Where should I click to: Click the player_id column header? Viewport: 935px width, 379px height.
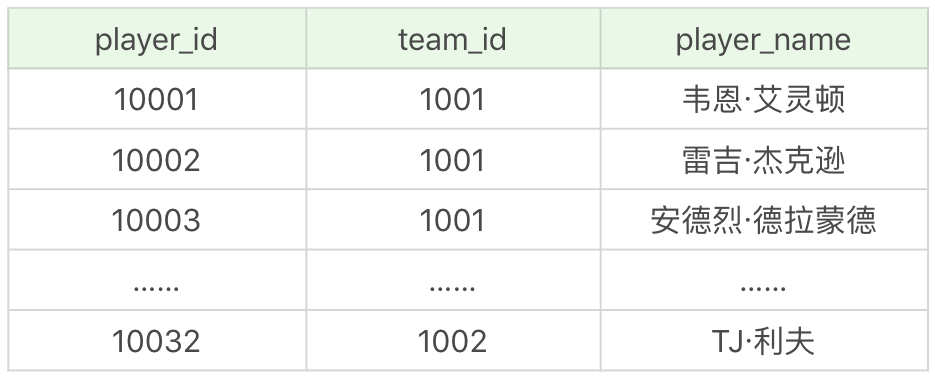(x=157, y=39)
